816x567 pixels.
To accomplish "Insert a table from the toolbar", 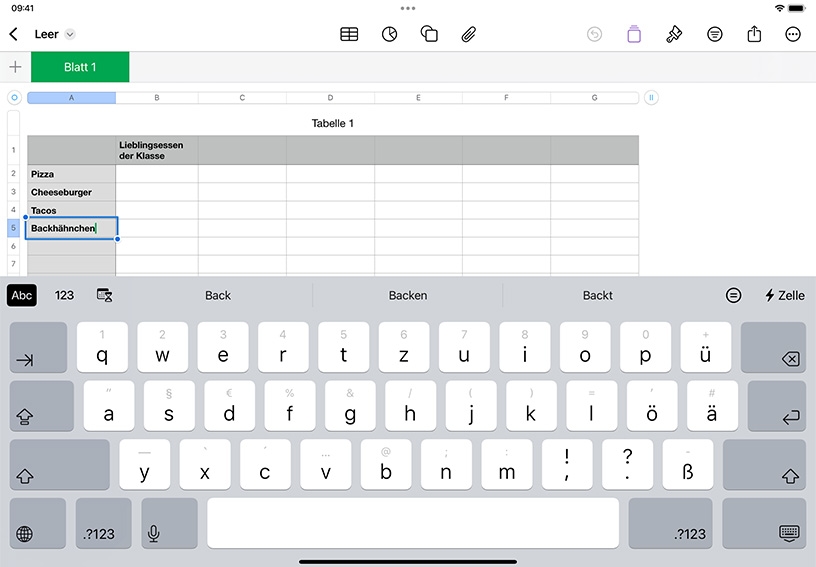I will (349, 34).
